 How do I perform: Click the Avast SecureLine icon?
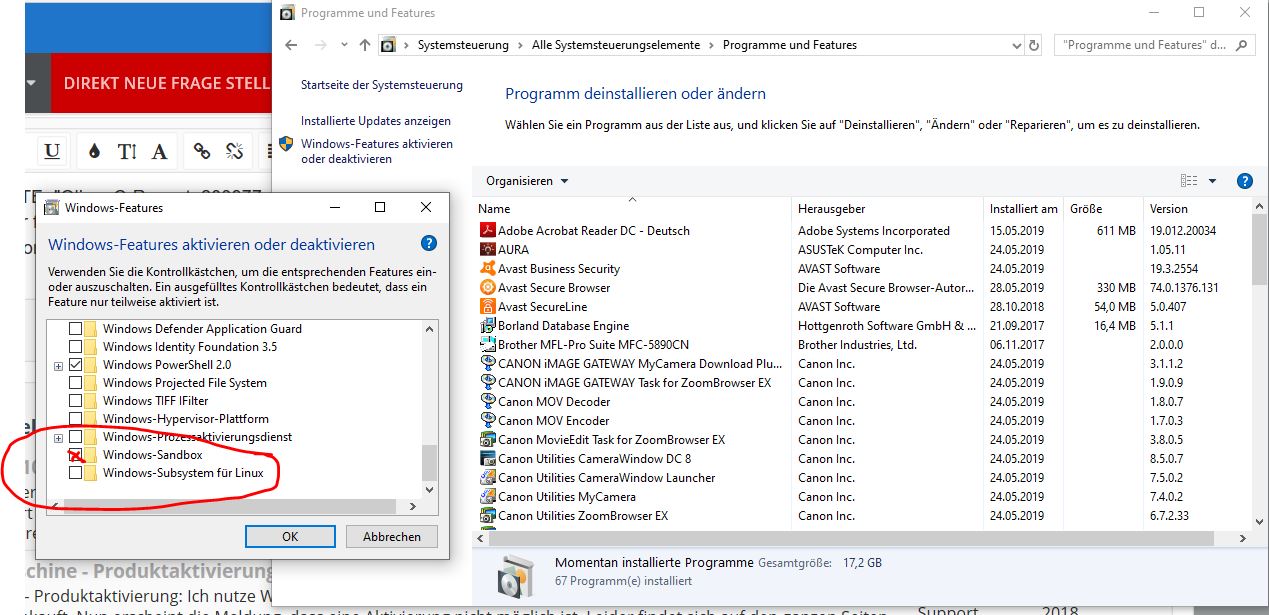pos(488,306)
